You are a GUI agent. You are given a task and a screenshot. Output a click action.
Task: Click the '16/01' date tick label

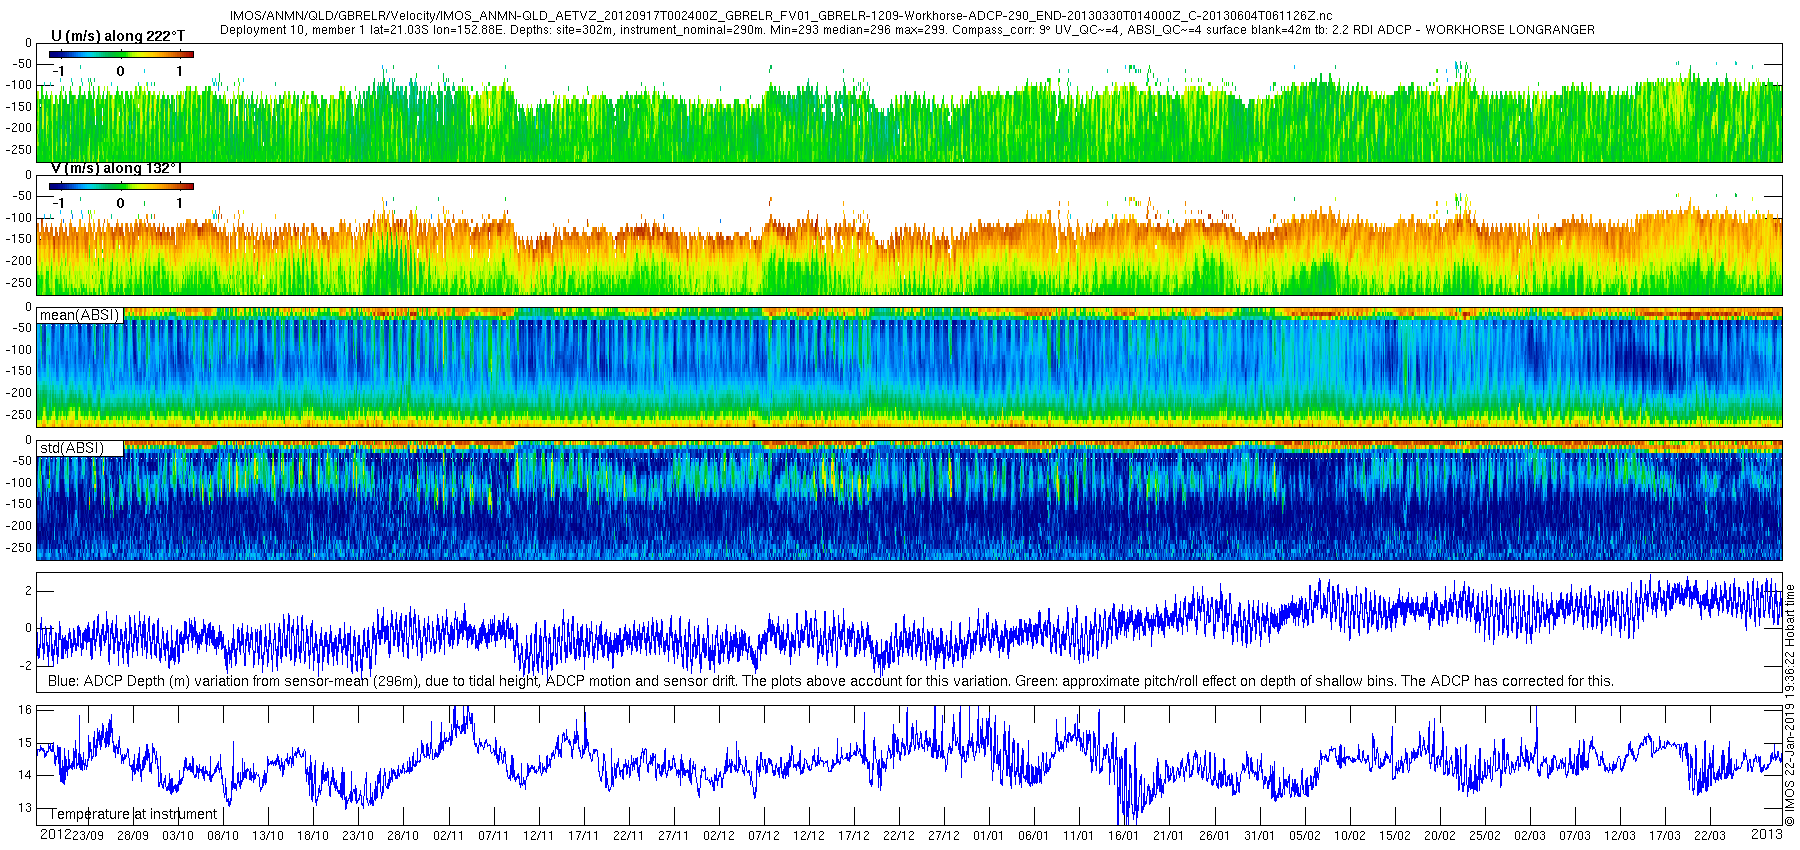point(1123,836)
